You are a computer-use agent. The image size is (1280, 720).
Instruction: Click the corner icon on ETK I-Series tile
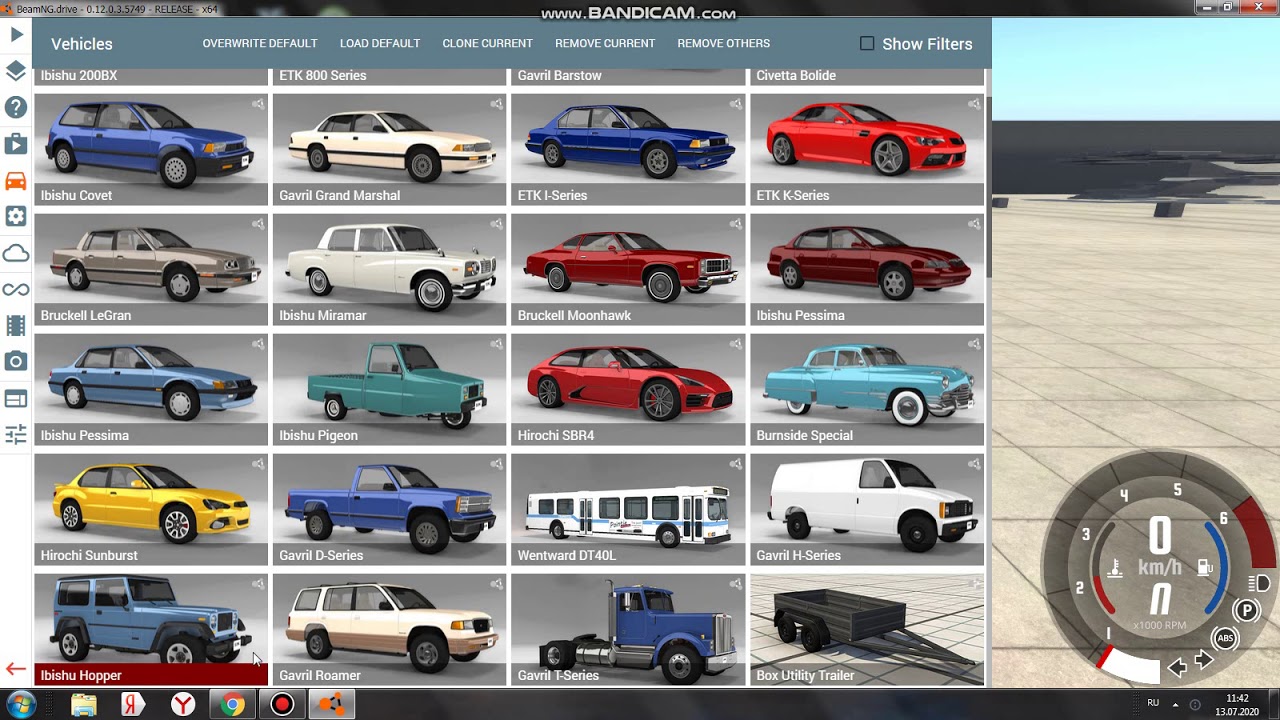[736, 104]
